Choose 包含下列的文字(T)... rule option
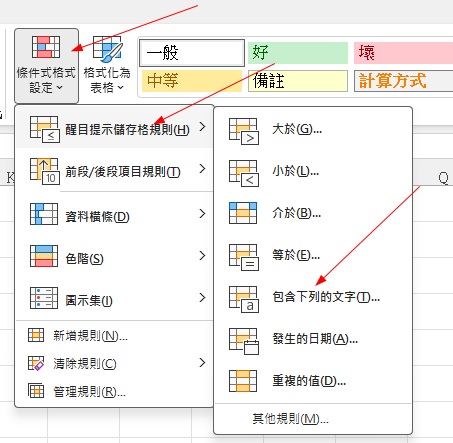 tap(313, 297)
